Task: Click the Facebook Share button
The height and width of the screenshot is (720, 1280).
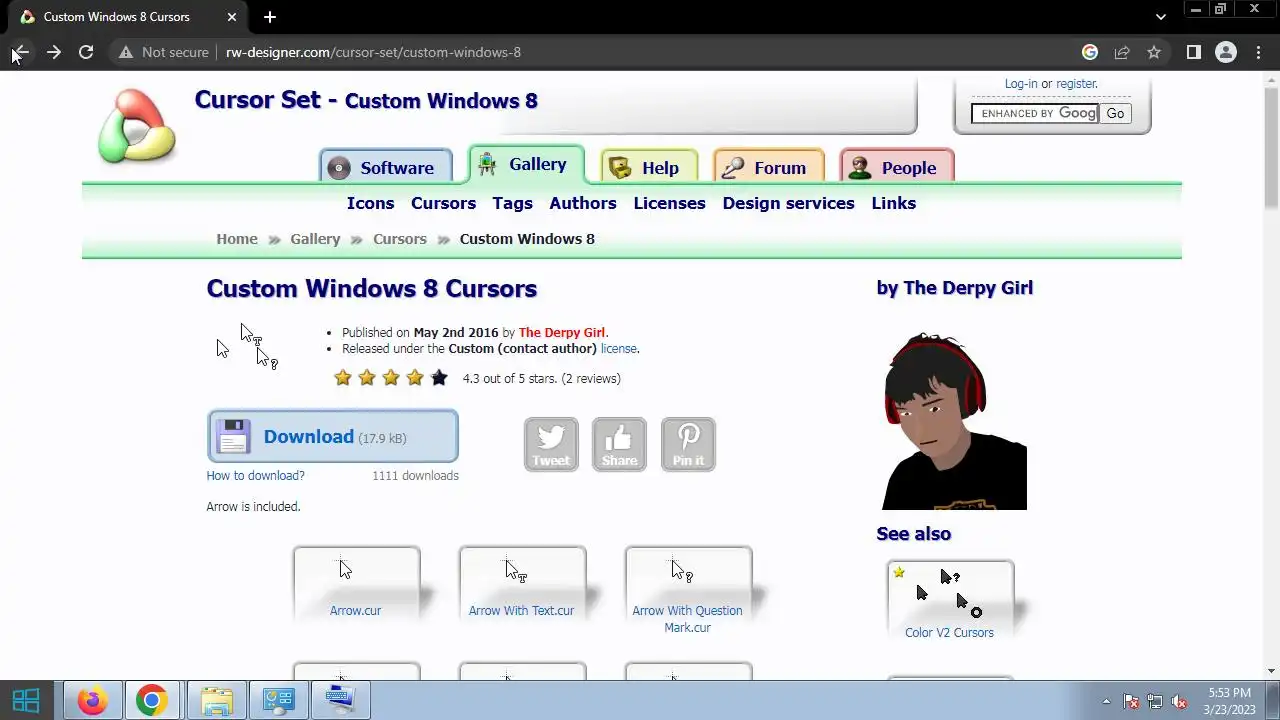Action: pyautogui.click(x=619, y=444)
